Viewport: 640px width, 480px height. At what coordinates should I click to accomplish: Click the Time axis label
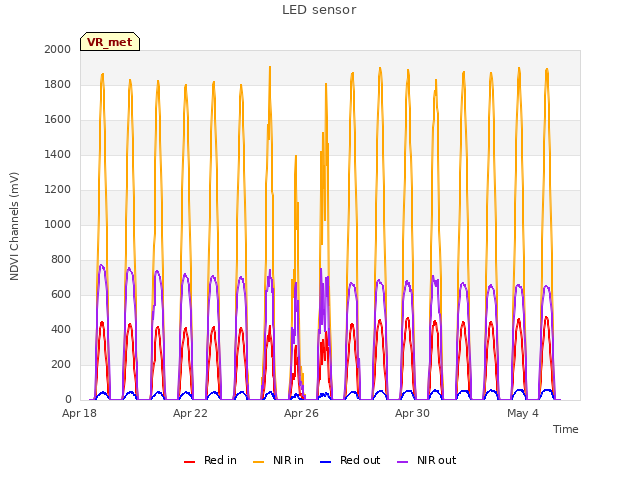(566, 429)
